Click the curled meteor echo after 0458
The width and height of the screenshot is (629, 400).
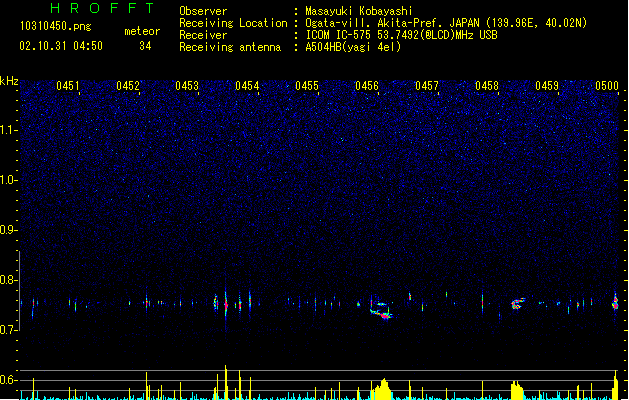click(x=517, y=303)
